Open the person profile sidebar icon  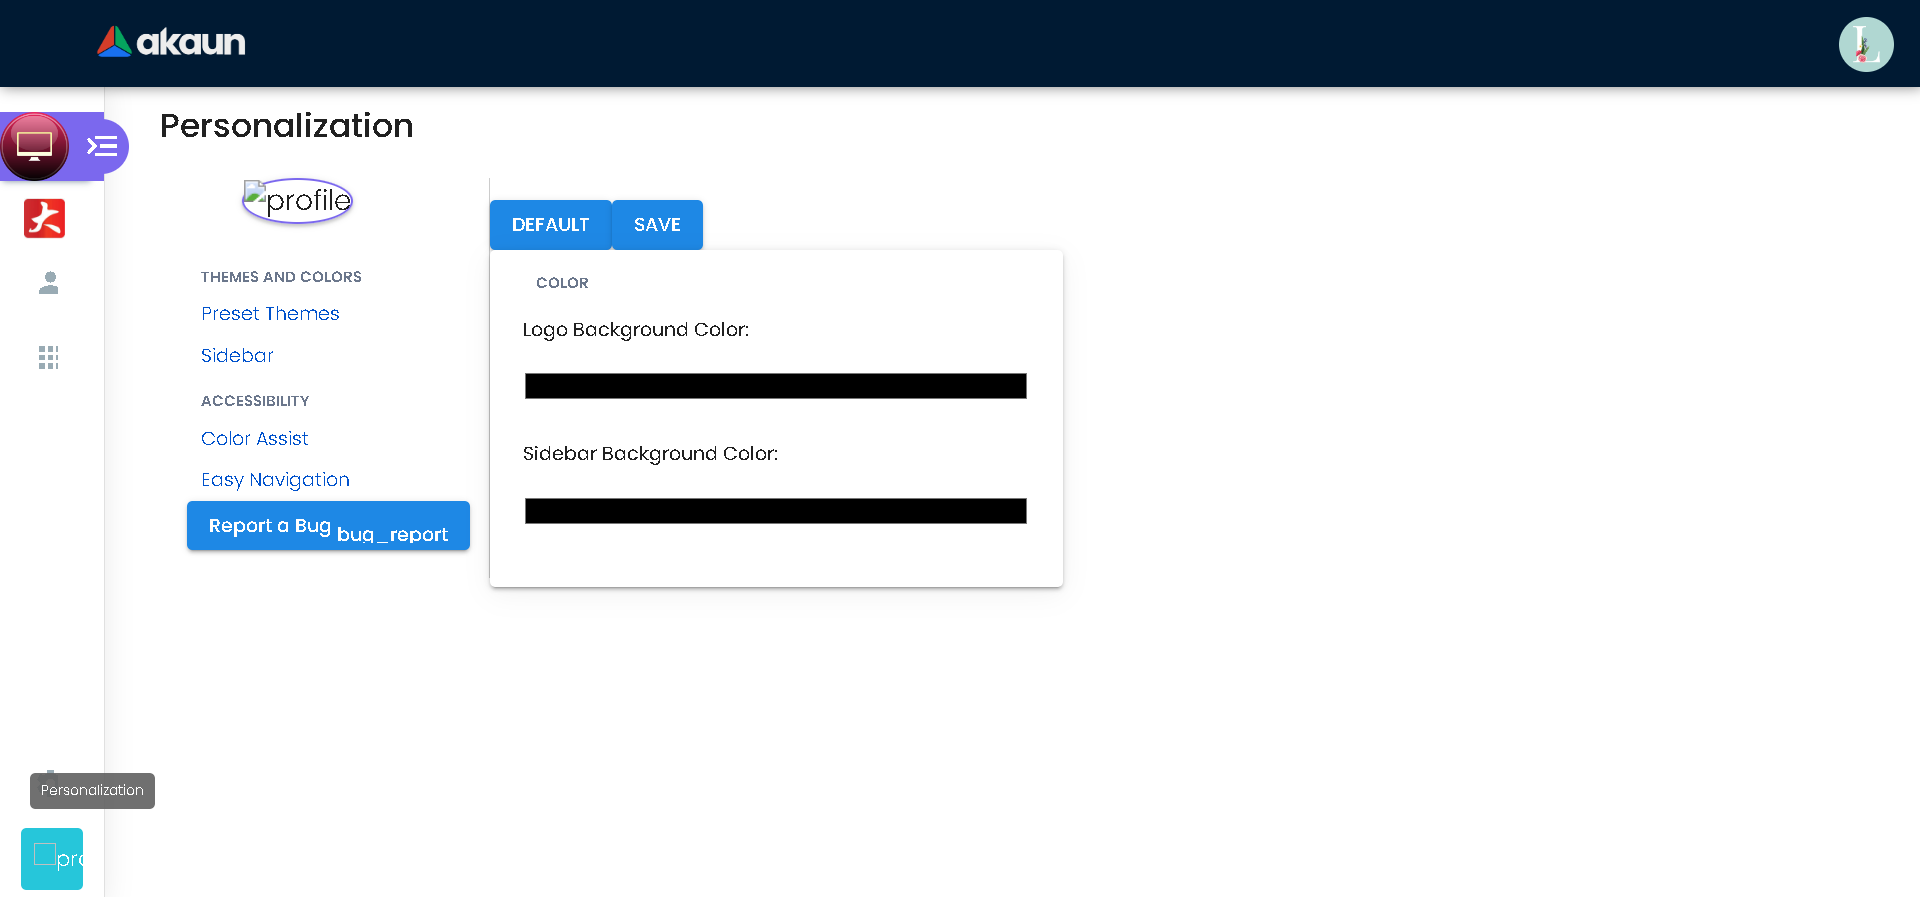(49, 283)
